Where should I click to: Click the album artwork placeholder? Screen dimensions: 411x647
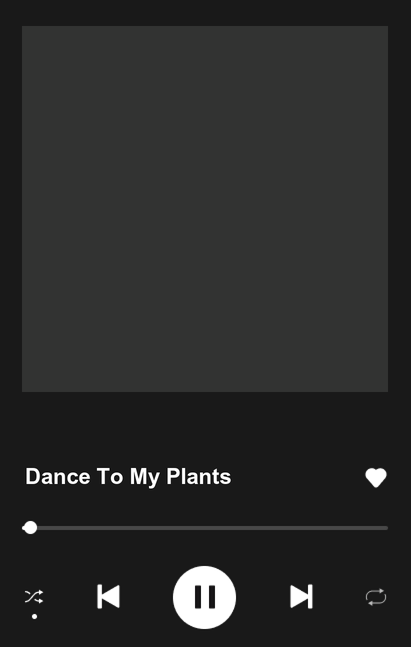pyautogui.click(x=205, y=209)
